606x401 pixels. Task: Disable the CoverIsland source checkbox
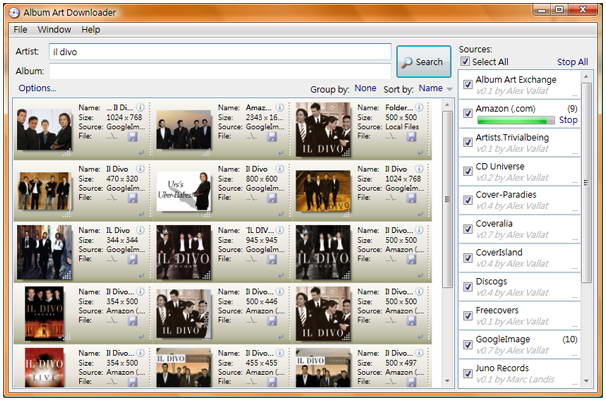(x=468, y=258)
